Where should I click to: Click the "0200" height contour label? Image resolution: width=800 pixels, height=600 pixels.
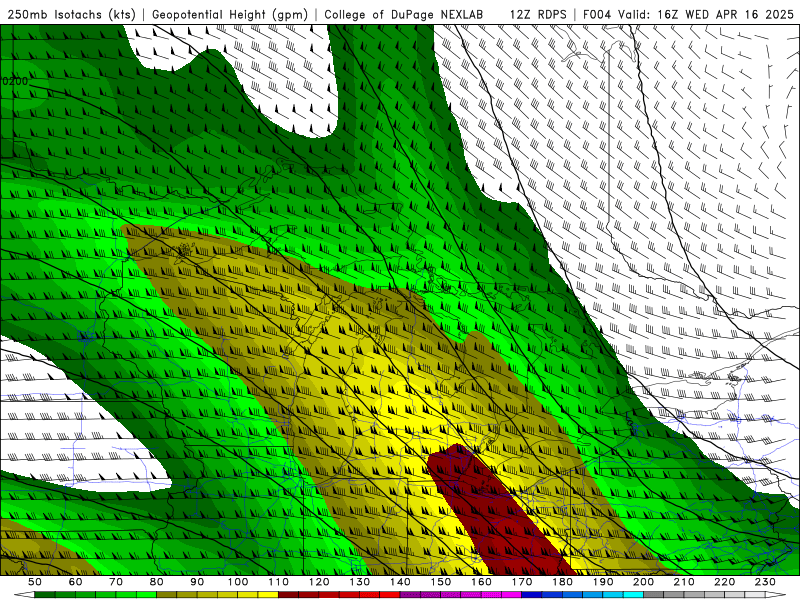coord(15,81)
